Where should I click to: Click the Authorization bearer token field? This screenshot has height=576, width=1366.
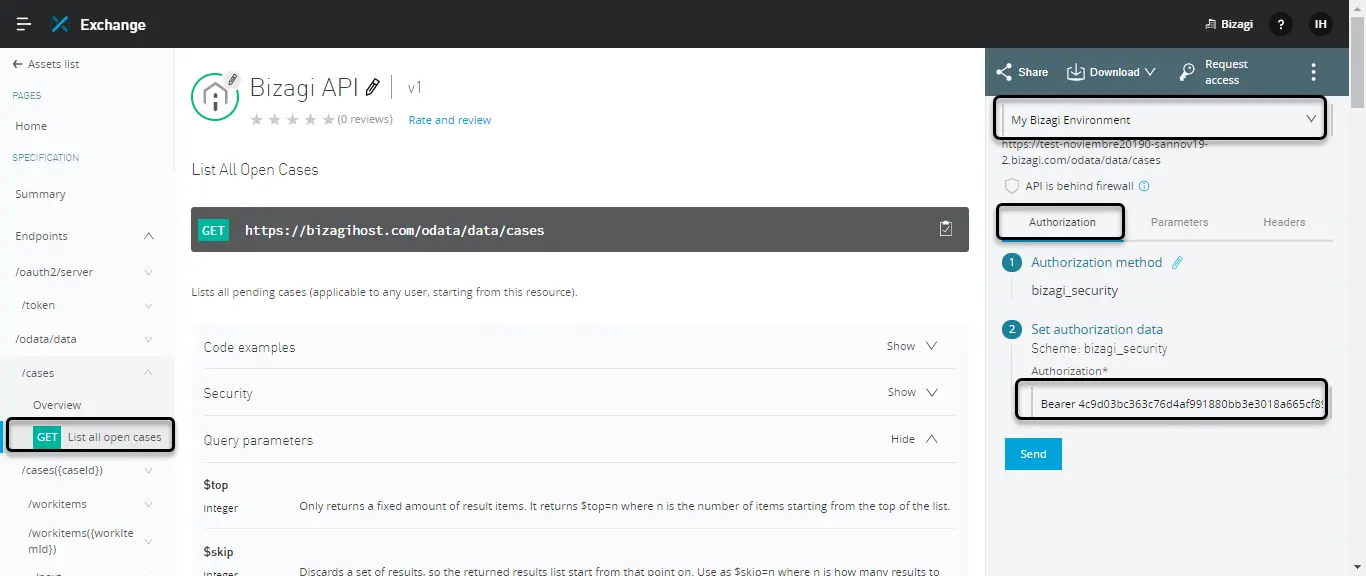tap(1173, 404)
